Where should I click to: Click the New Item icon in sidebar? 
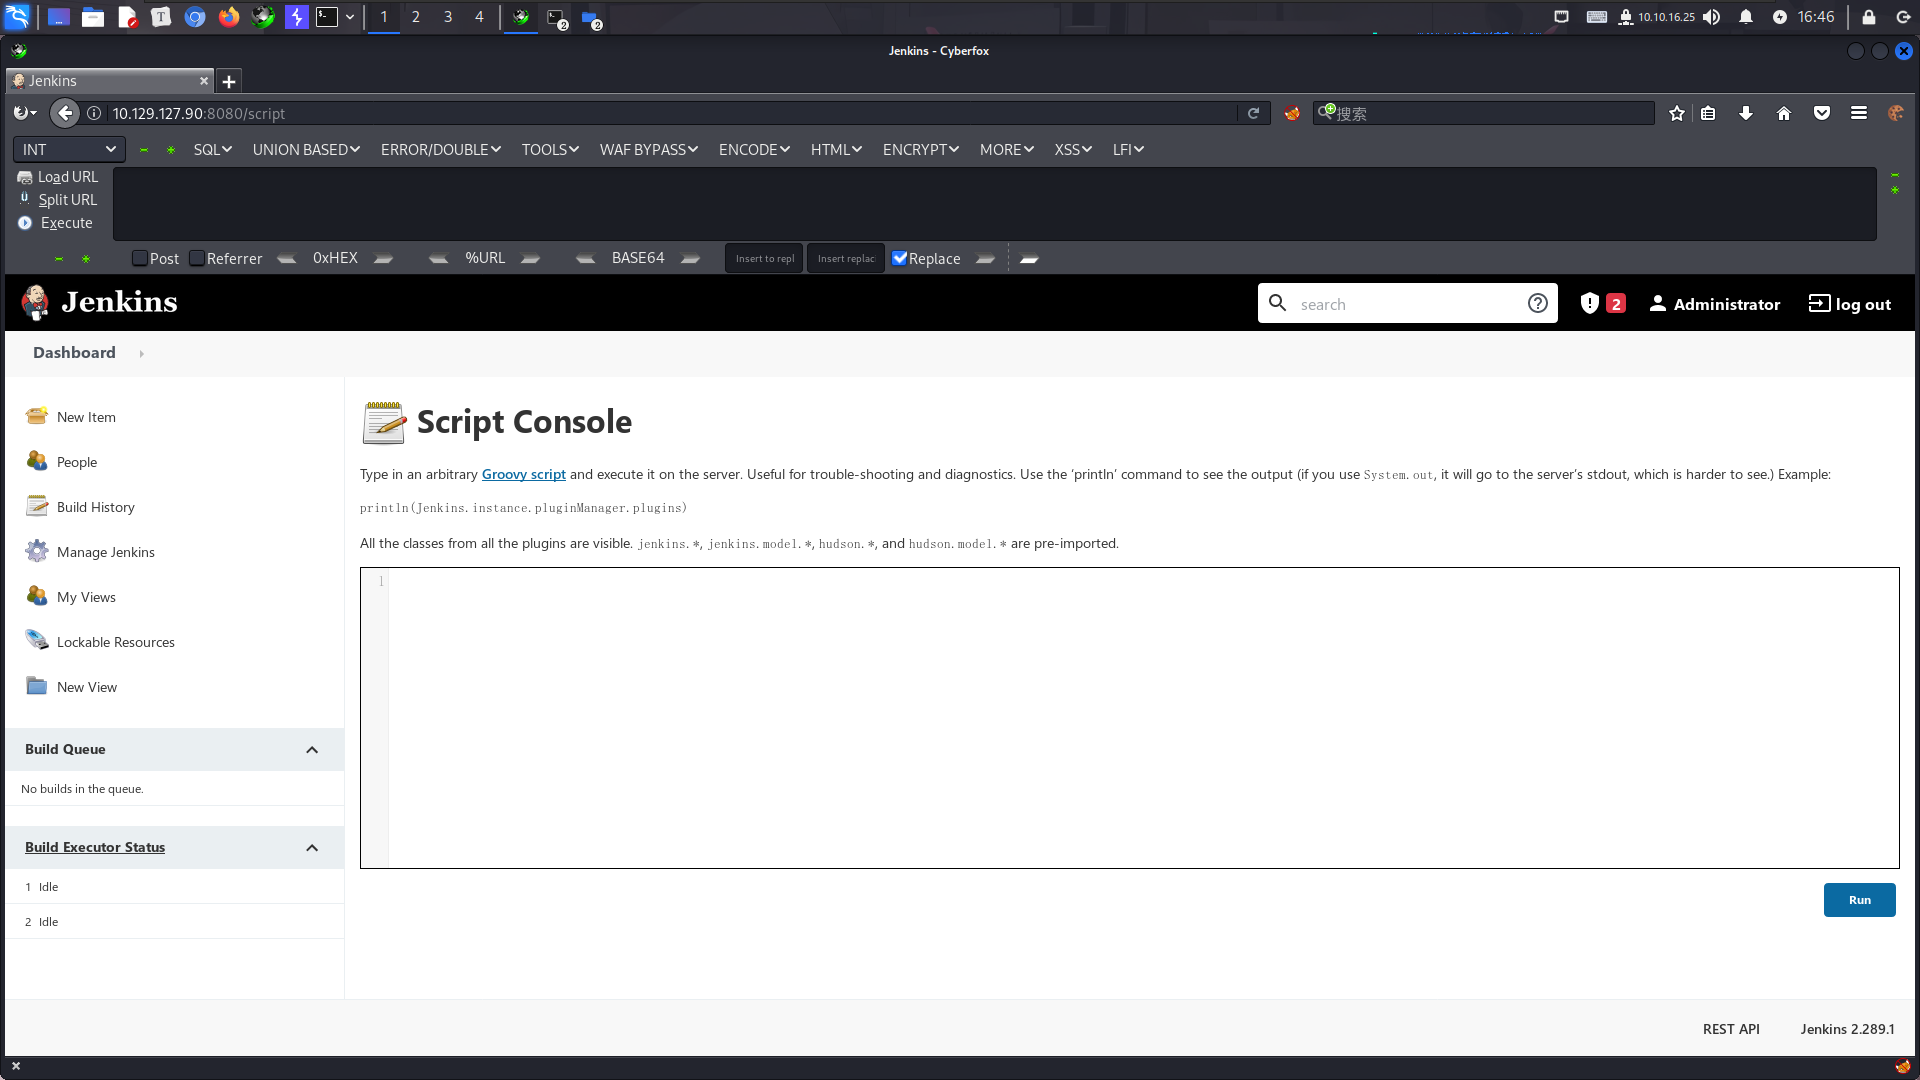click(x=37, y=416)
